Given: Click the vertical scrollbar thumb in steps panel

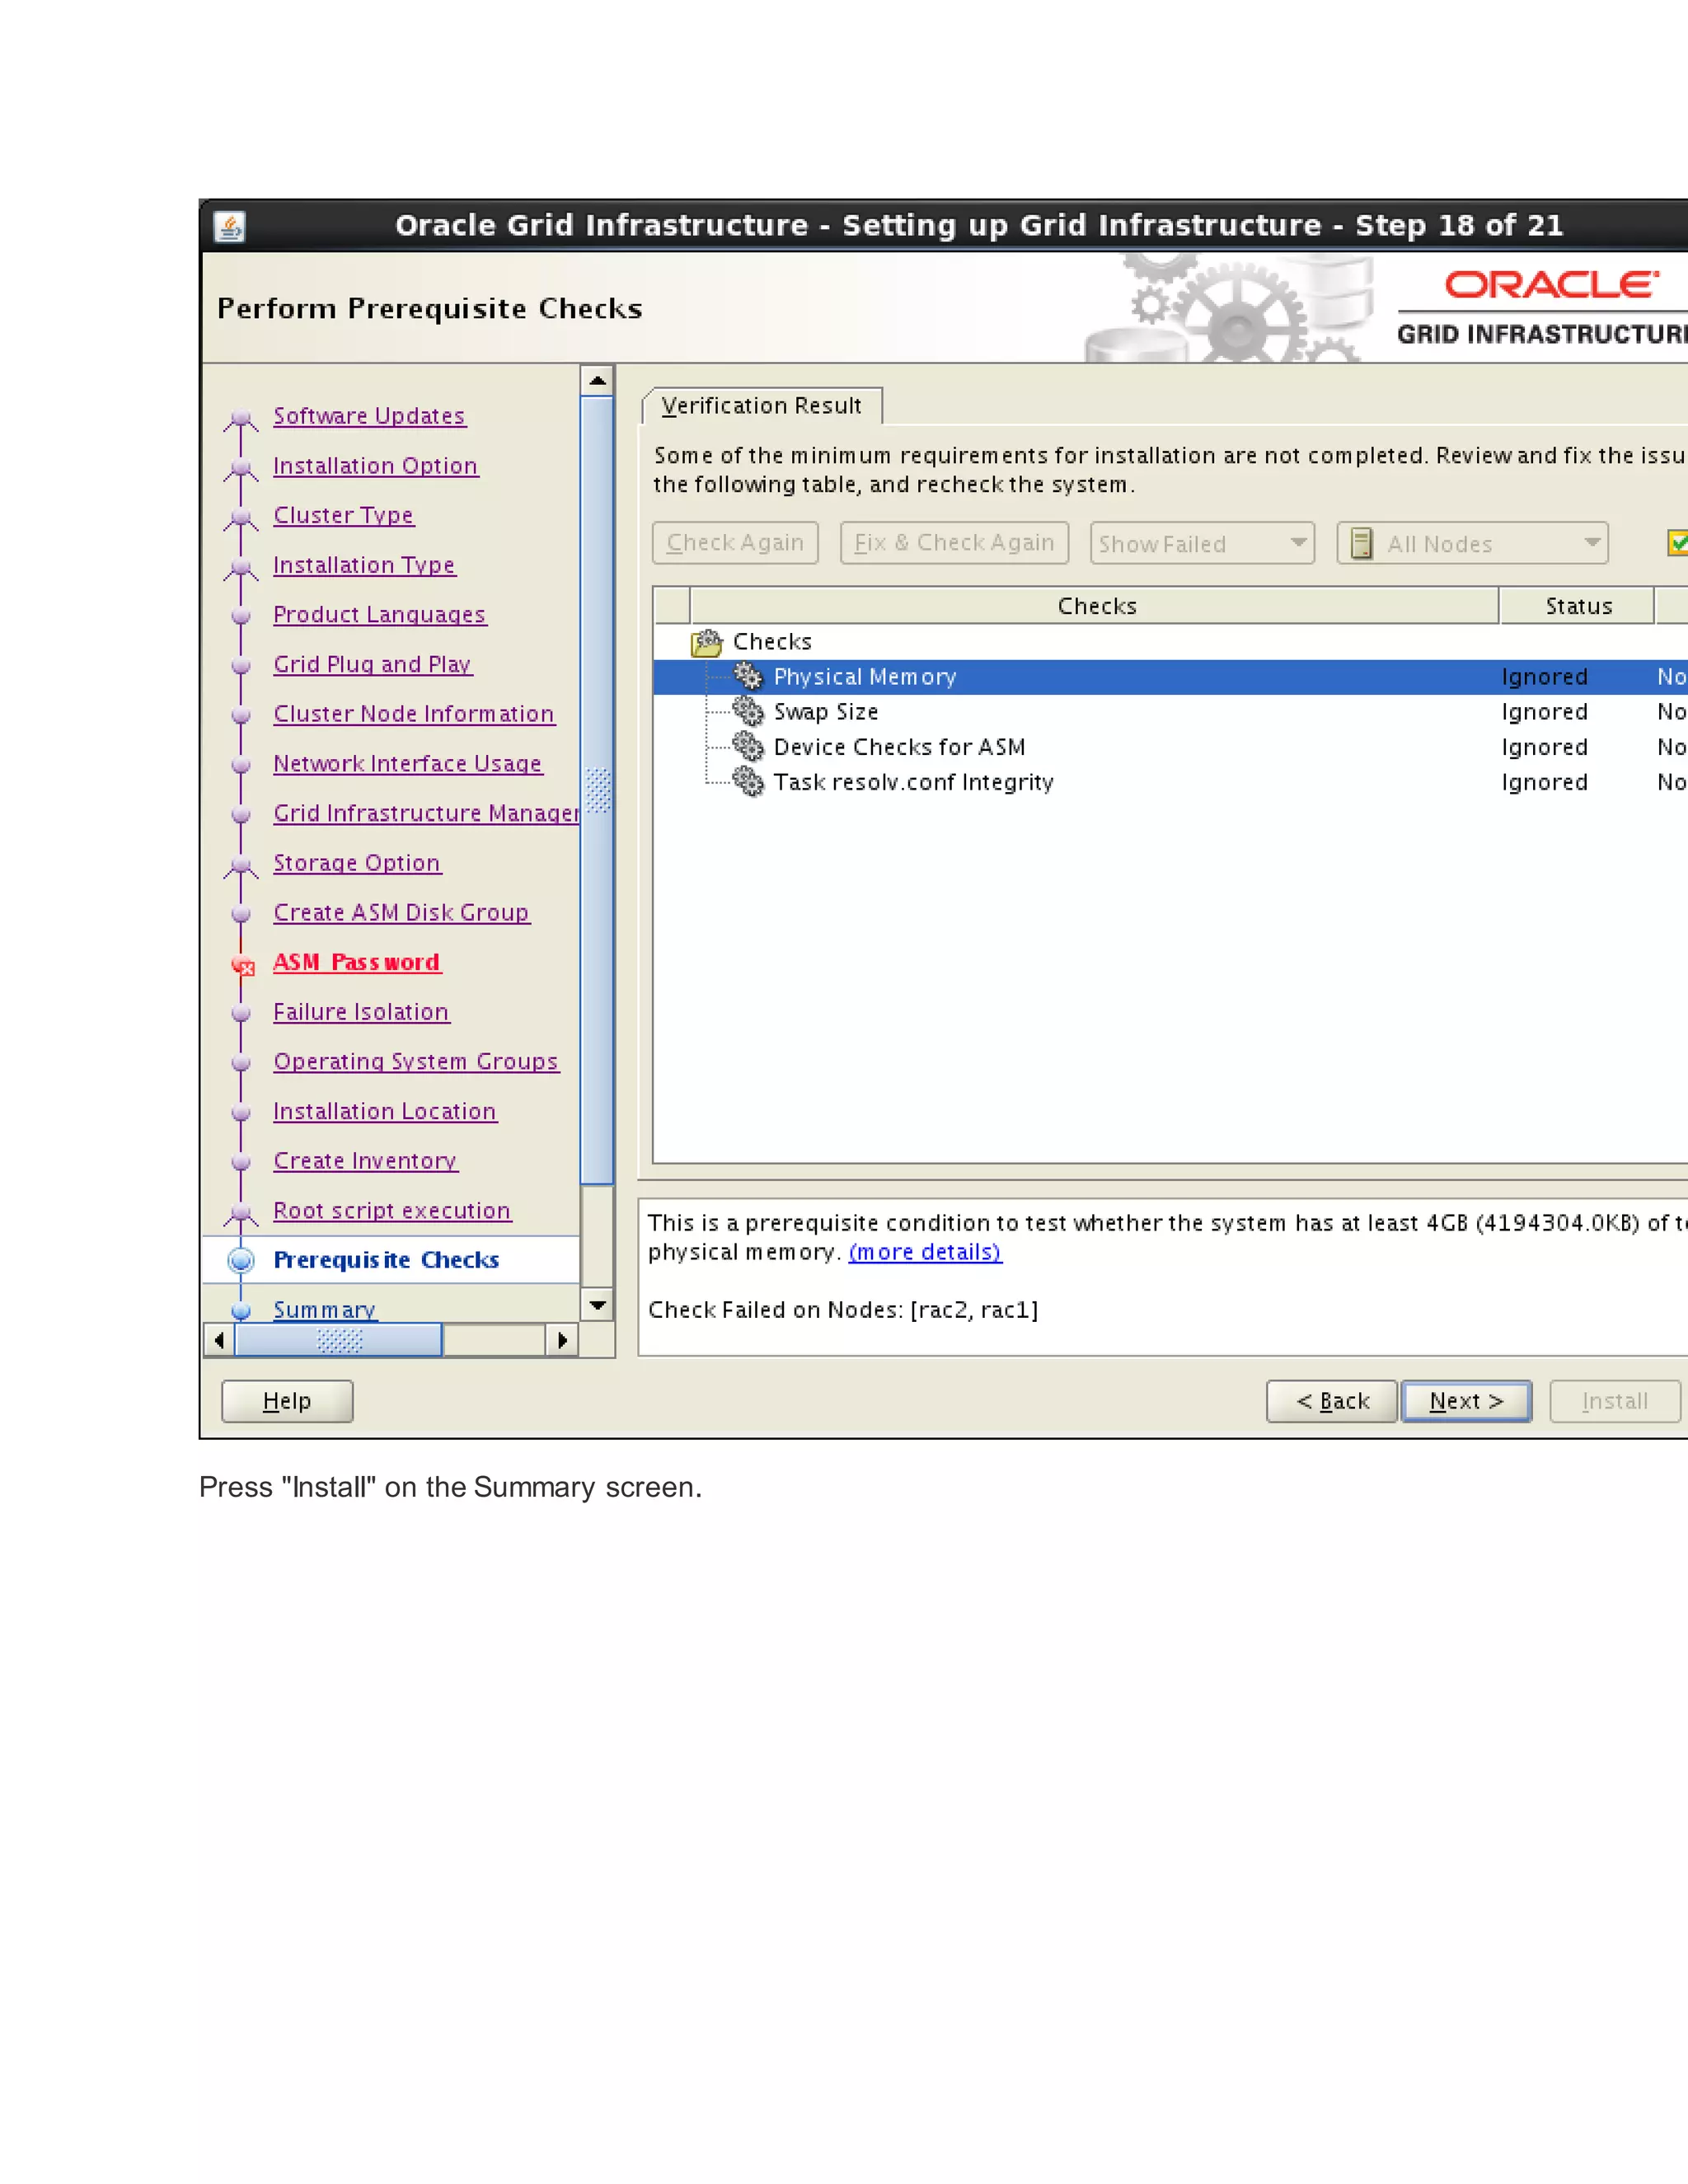Looking at the screenshot, I should coord(597,790).
